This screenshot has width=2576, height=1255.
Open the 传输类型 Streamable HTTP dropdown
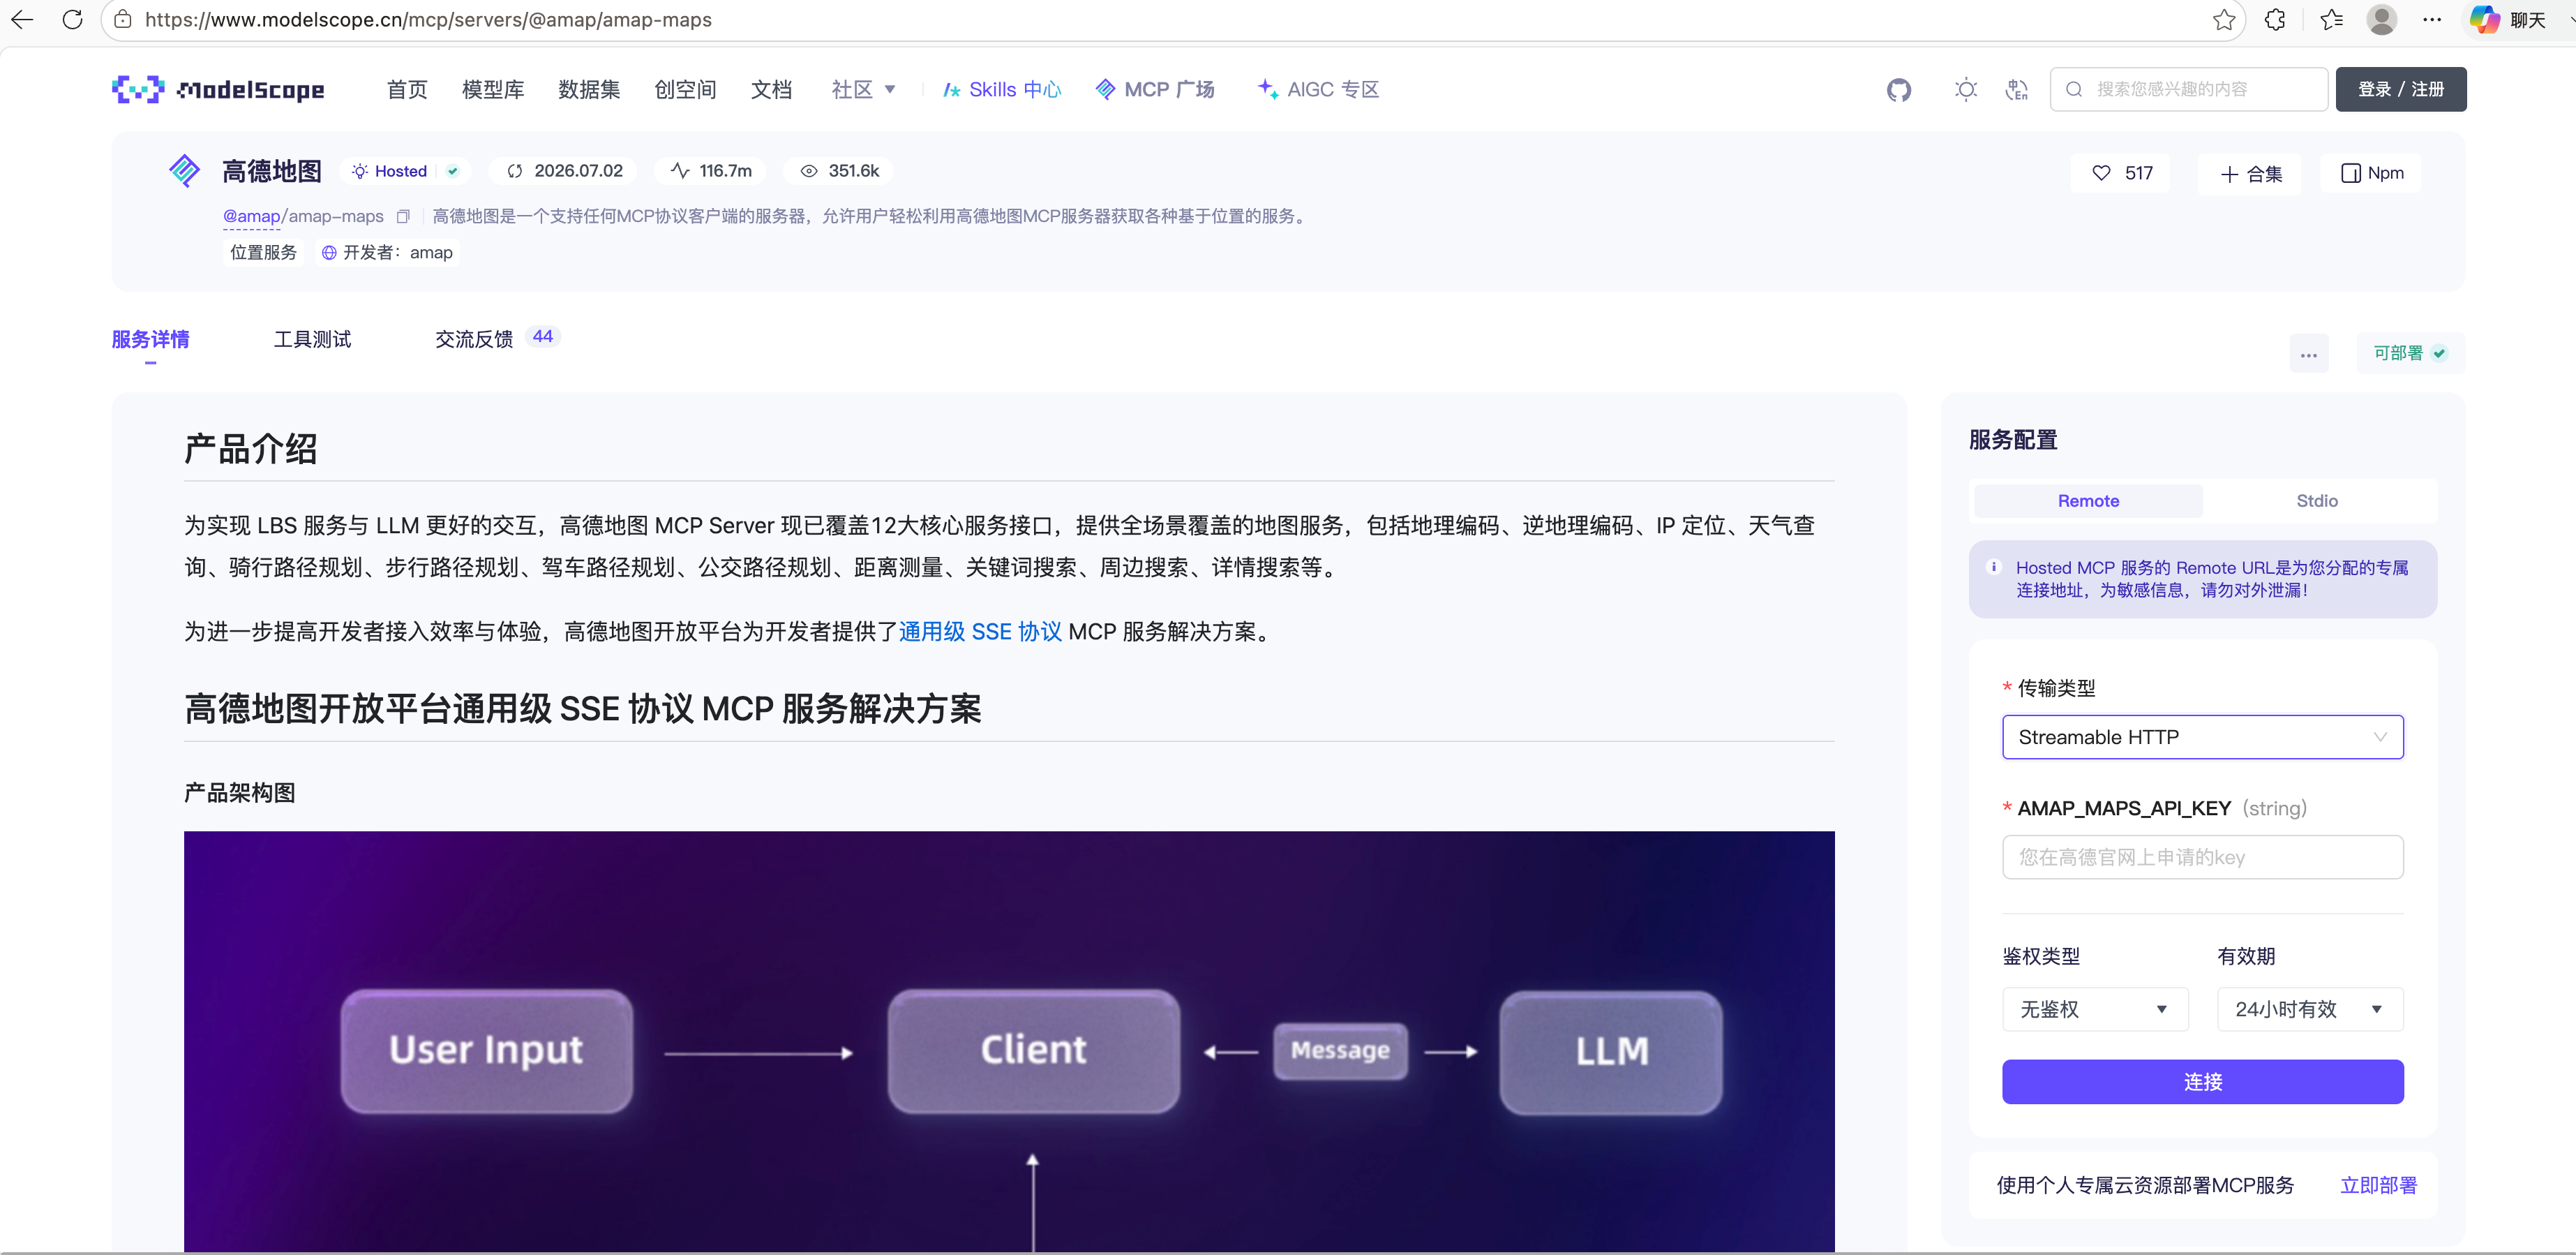(2202, 737)
